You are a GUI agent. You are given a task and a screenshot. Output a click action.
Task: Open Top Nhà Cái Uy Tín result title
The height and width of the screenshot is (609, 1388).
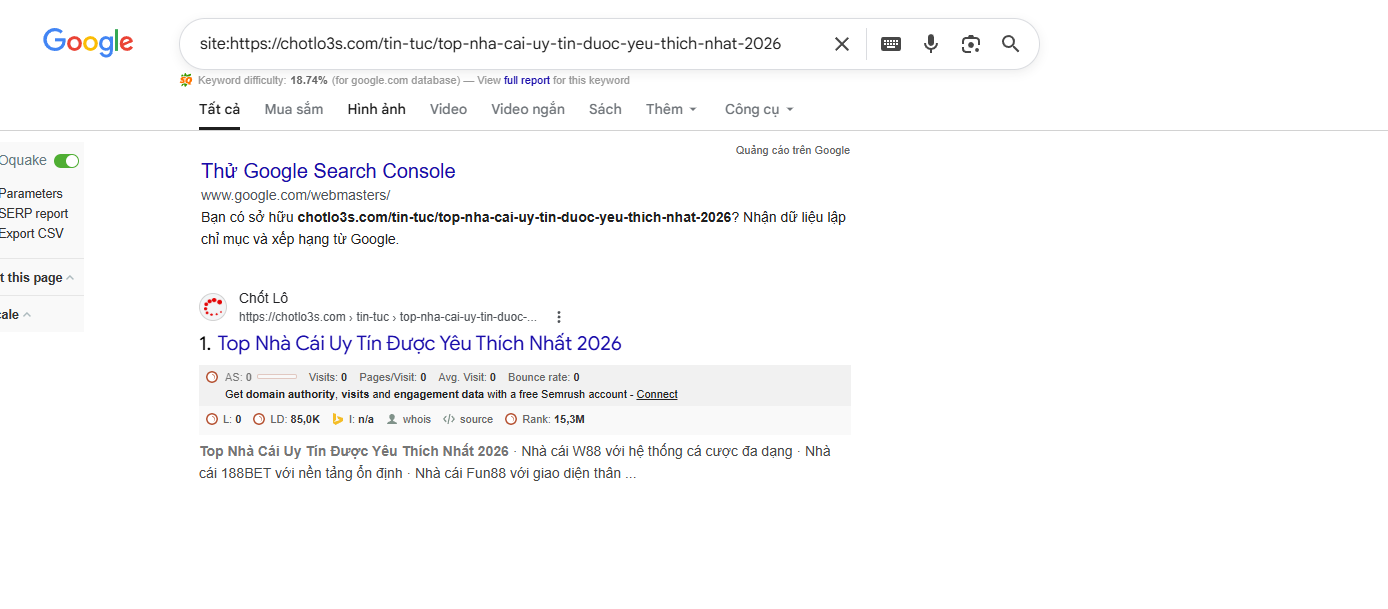pos(419,343)
